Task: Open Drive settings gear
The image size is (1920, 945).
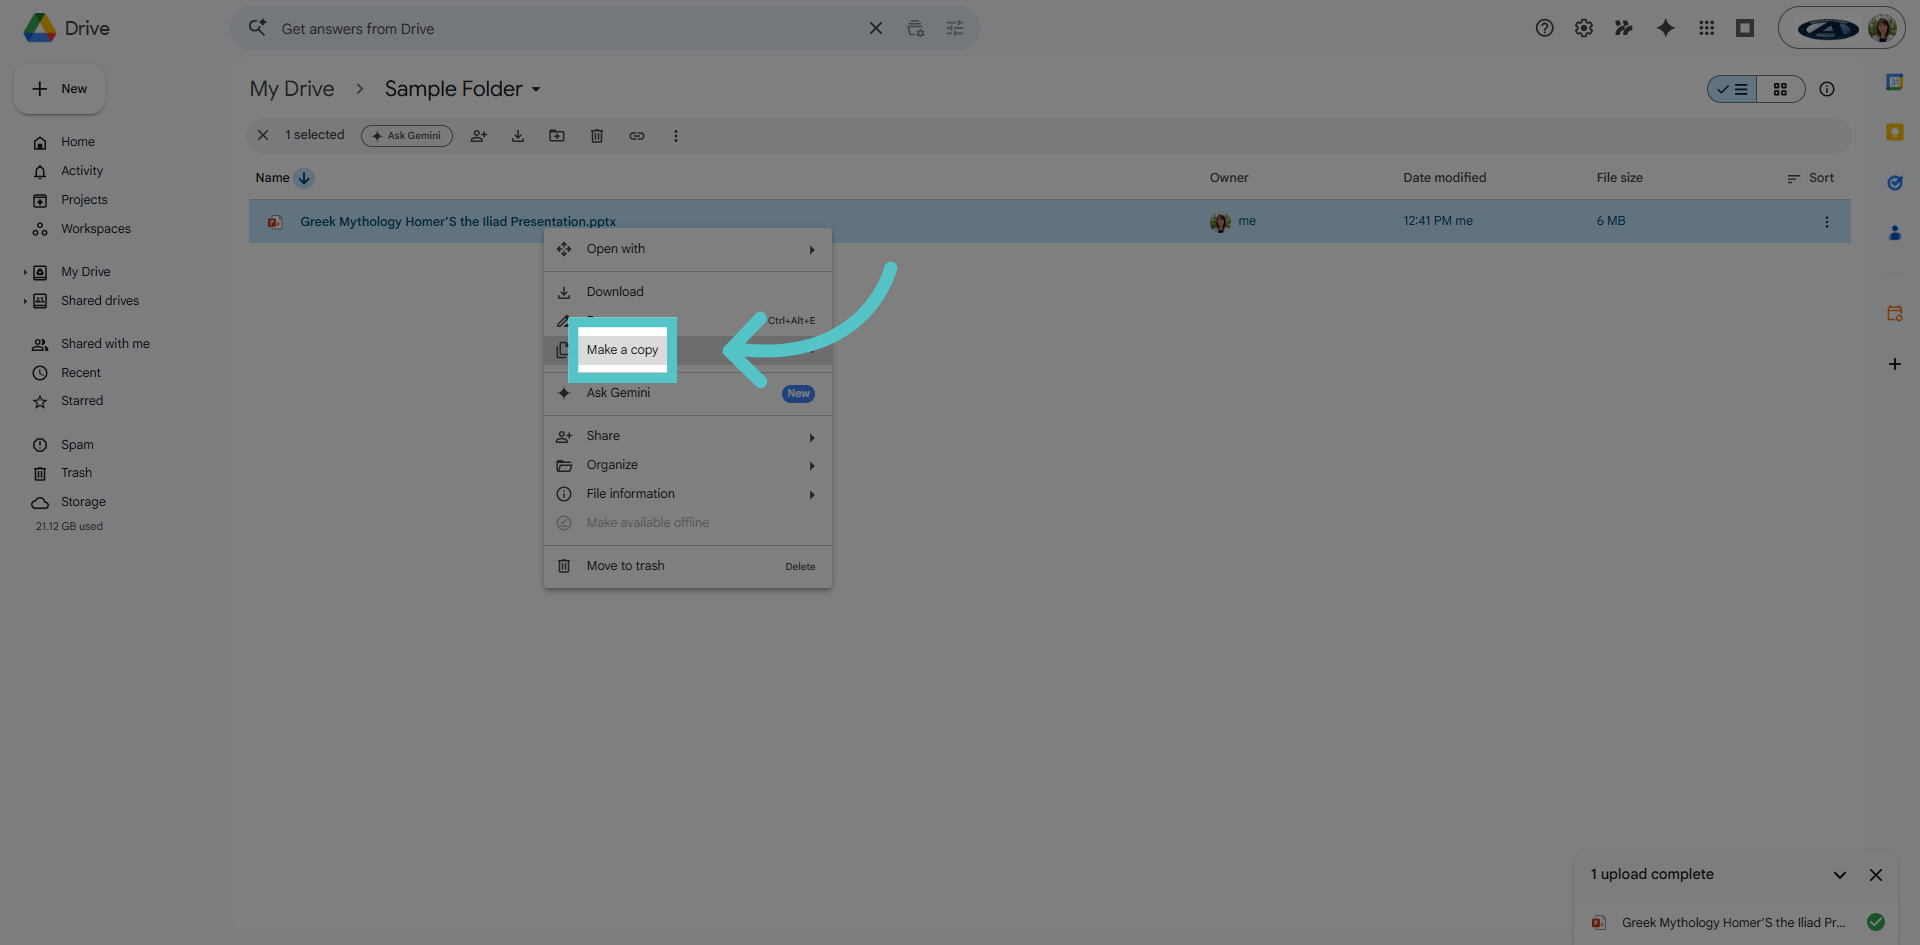Action: click(1584, 28)
